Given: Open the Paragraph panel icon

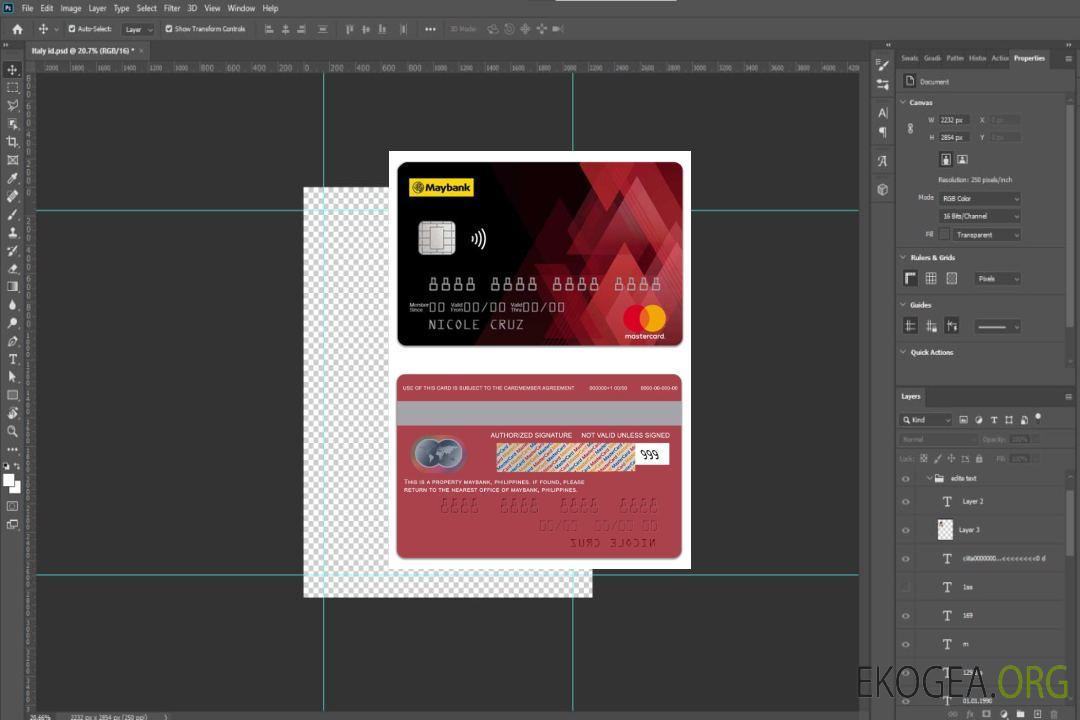Looking at the screenshot, I should tap(883, 132).
